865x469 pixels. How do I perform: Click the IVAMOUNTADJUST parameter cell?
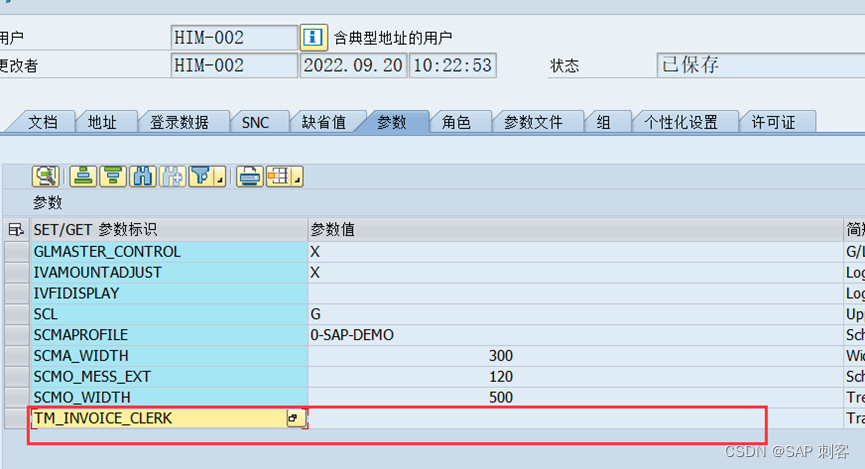coord(169,273)
